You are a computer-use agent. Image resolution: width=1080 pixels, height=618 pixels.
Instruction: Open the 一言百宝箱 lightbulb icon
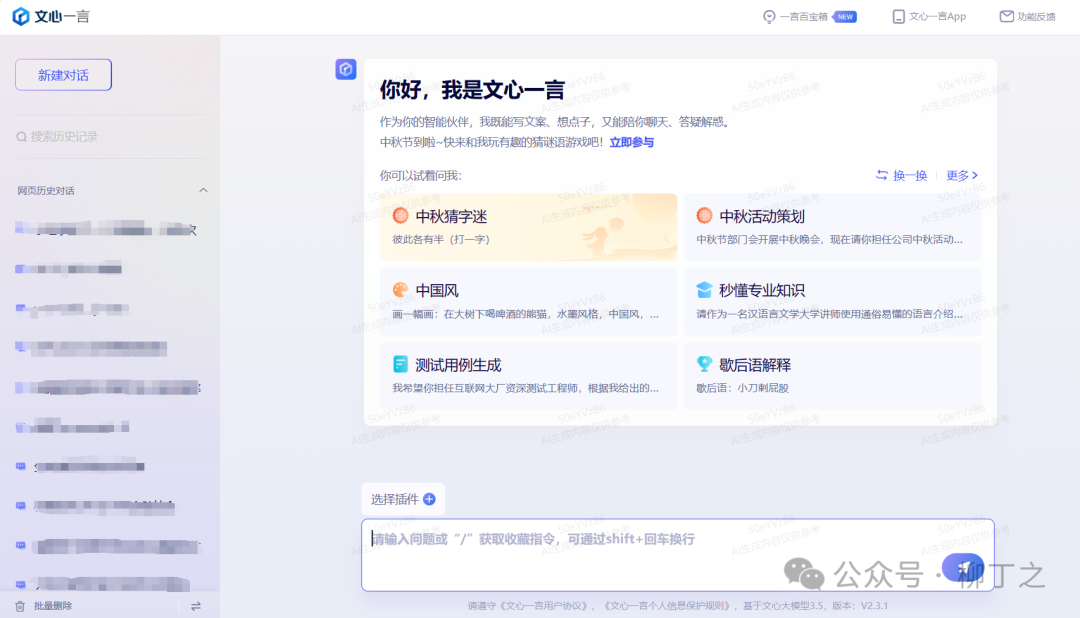(x=769, y=17)
